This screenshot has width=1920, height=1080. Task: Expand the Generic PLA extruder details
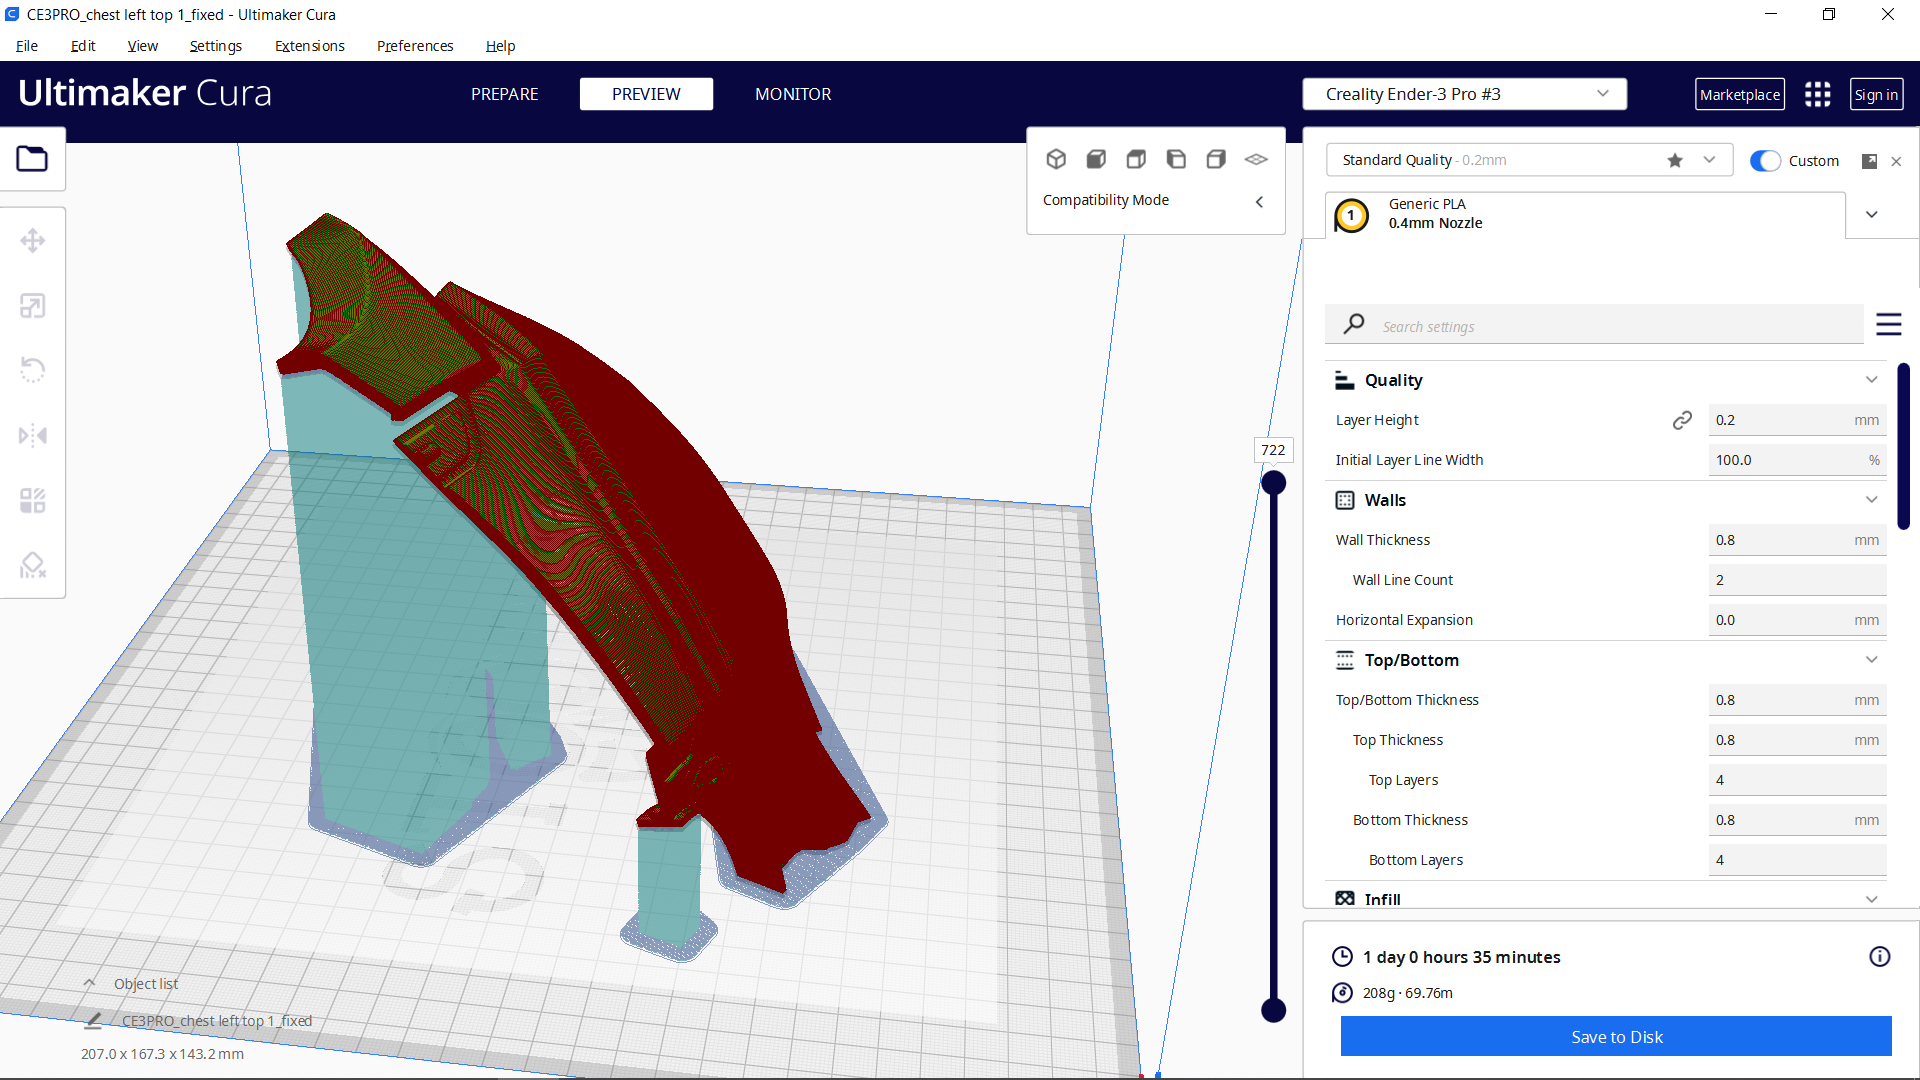point(1873,214)
